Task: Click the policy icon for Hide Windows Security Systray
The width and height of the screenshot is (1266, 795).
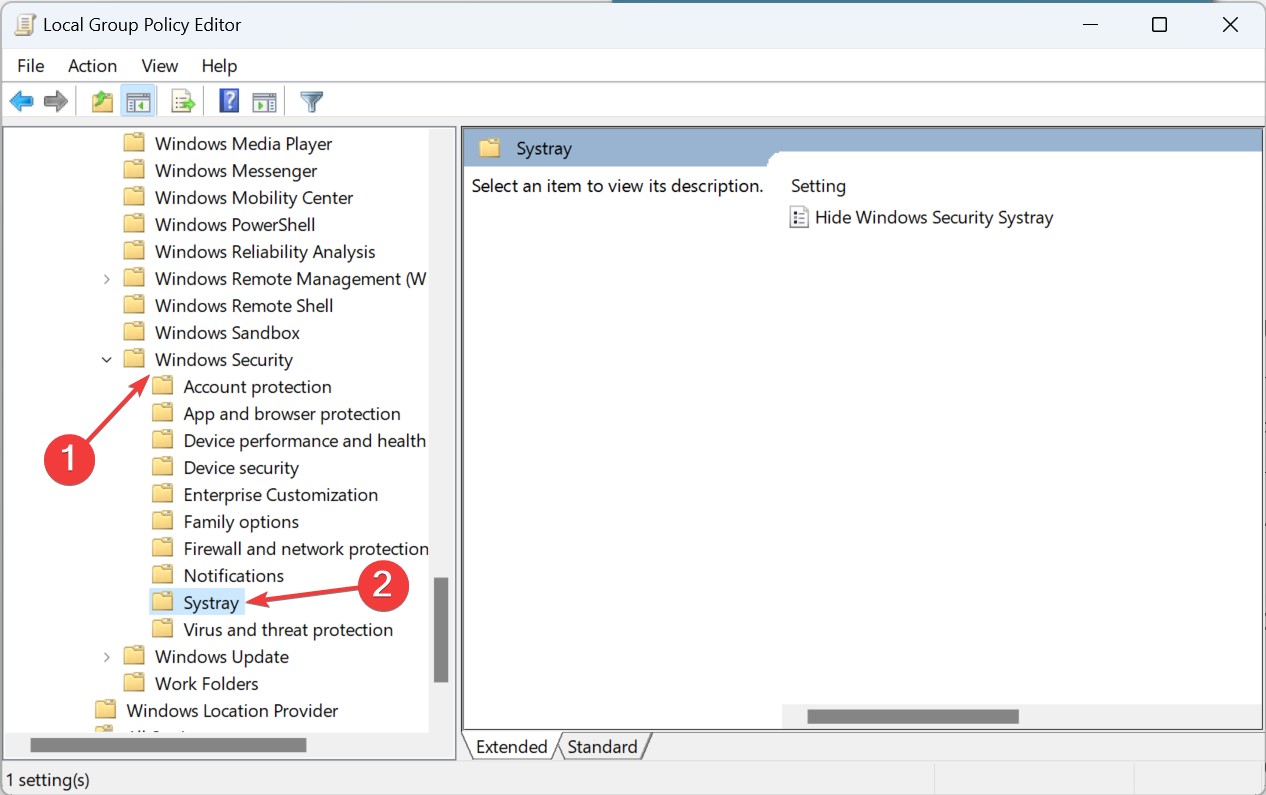Action: [799, 217]
